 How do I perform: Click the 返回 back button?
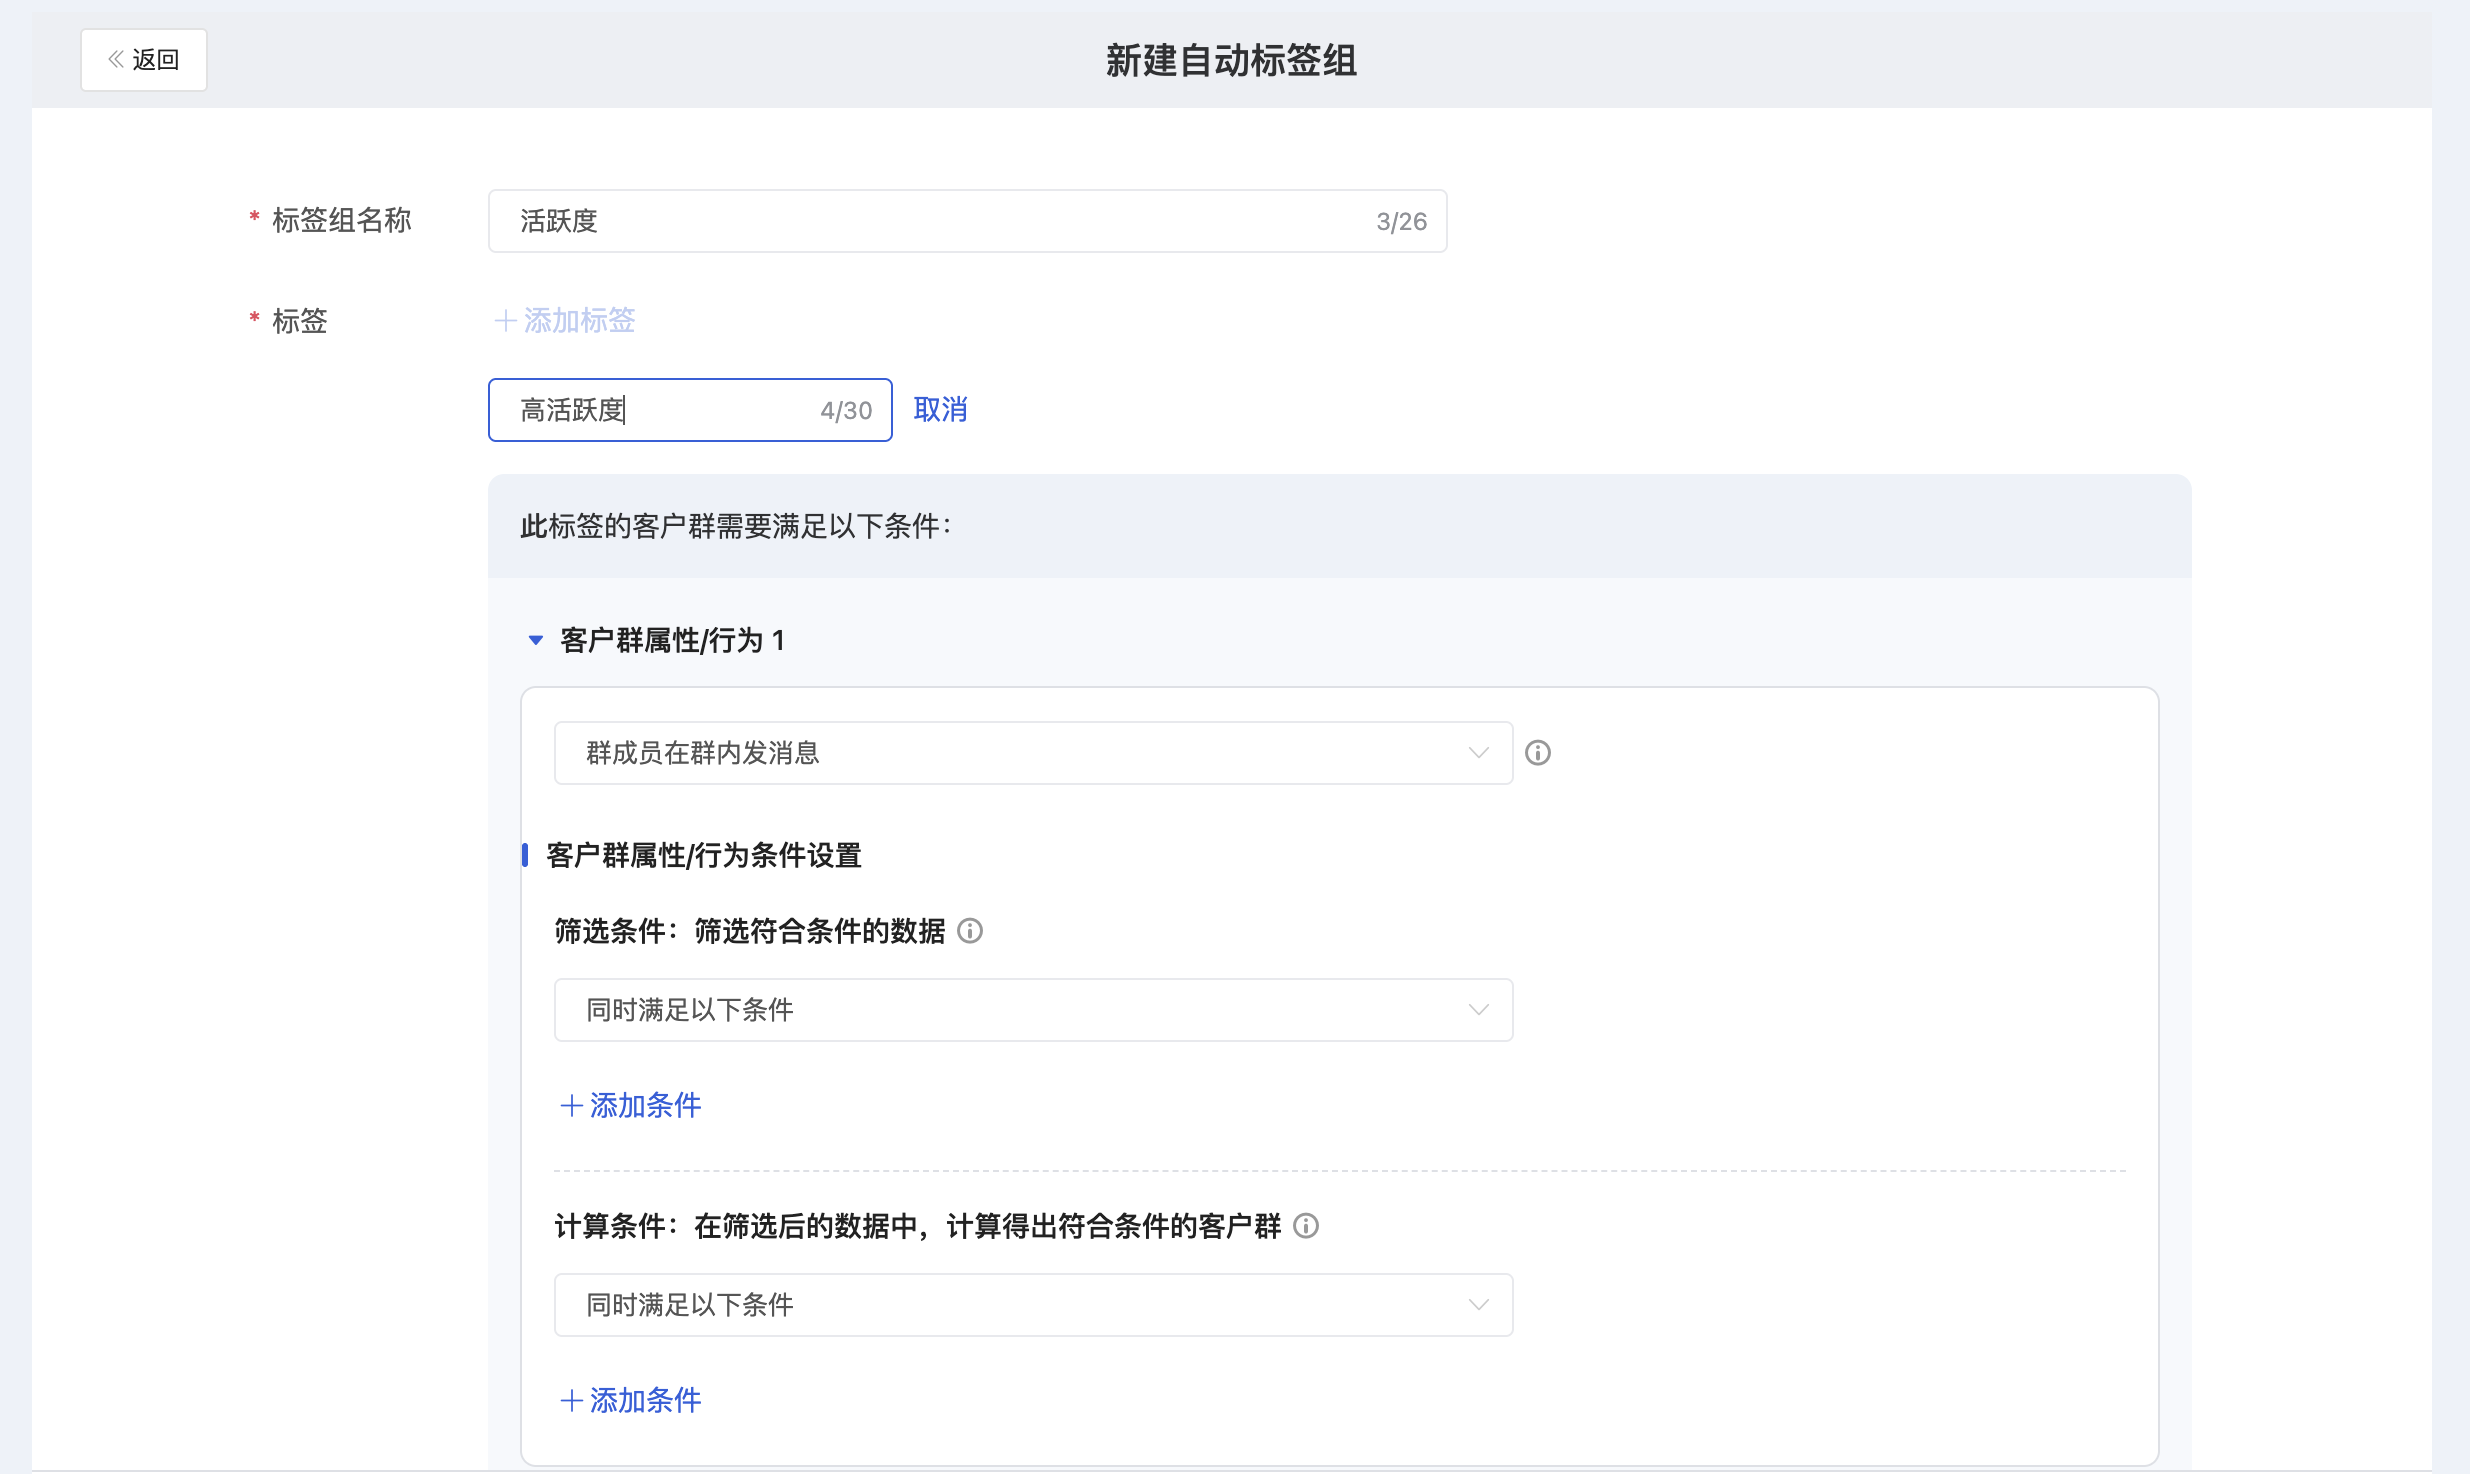click(143, 60)
